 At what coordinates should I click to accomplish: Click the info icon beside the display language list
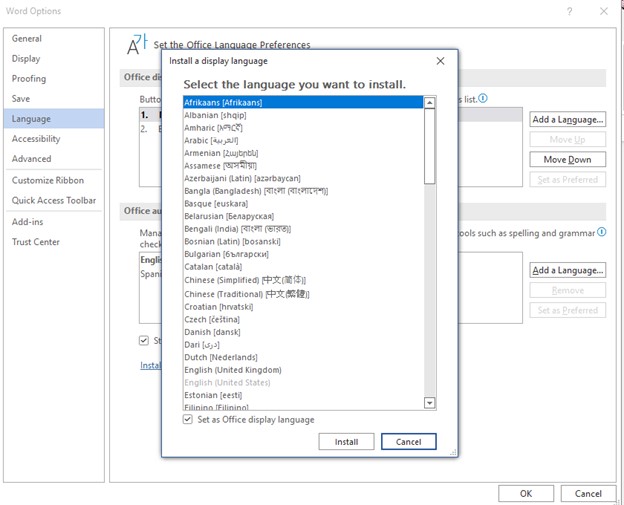tap(483, 99)
